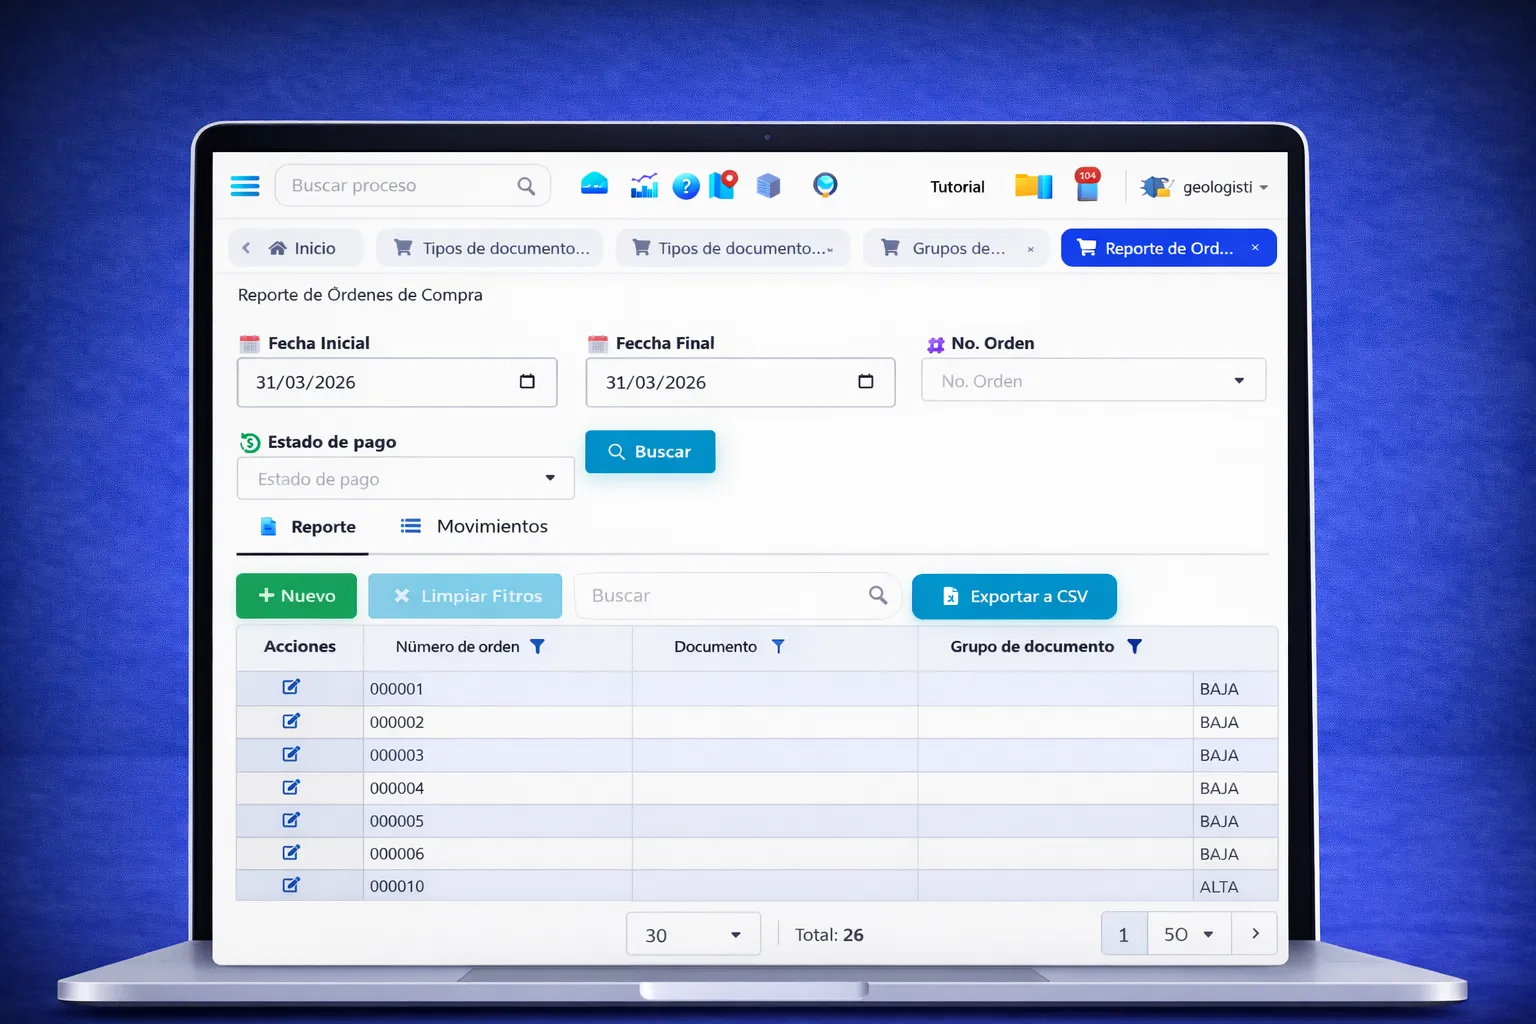The image size is (1536, 1024).
Task: Click the blue question mark help icon
Action: [x=685, y=186]
